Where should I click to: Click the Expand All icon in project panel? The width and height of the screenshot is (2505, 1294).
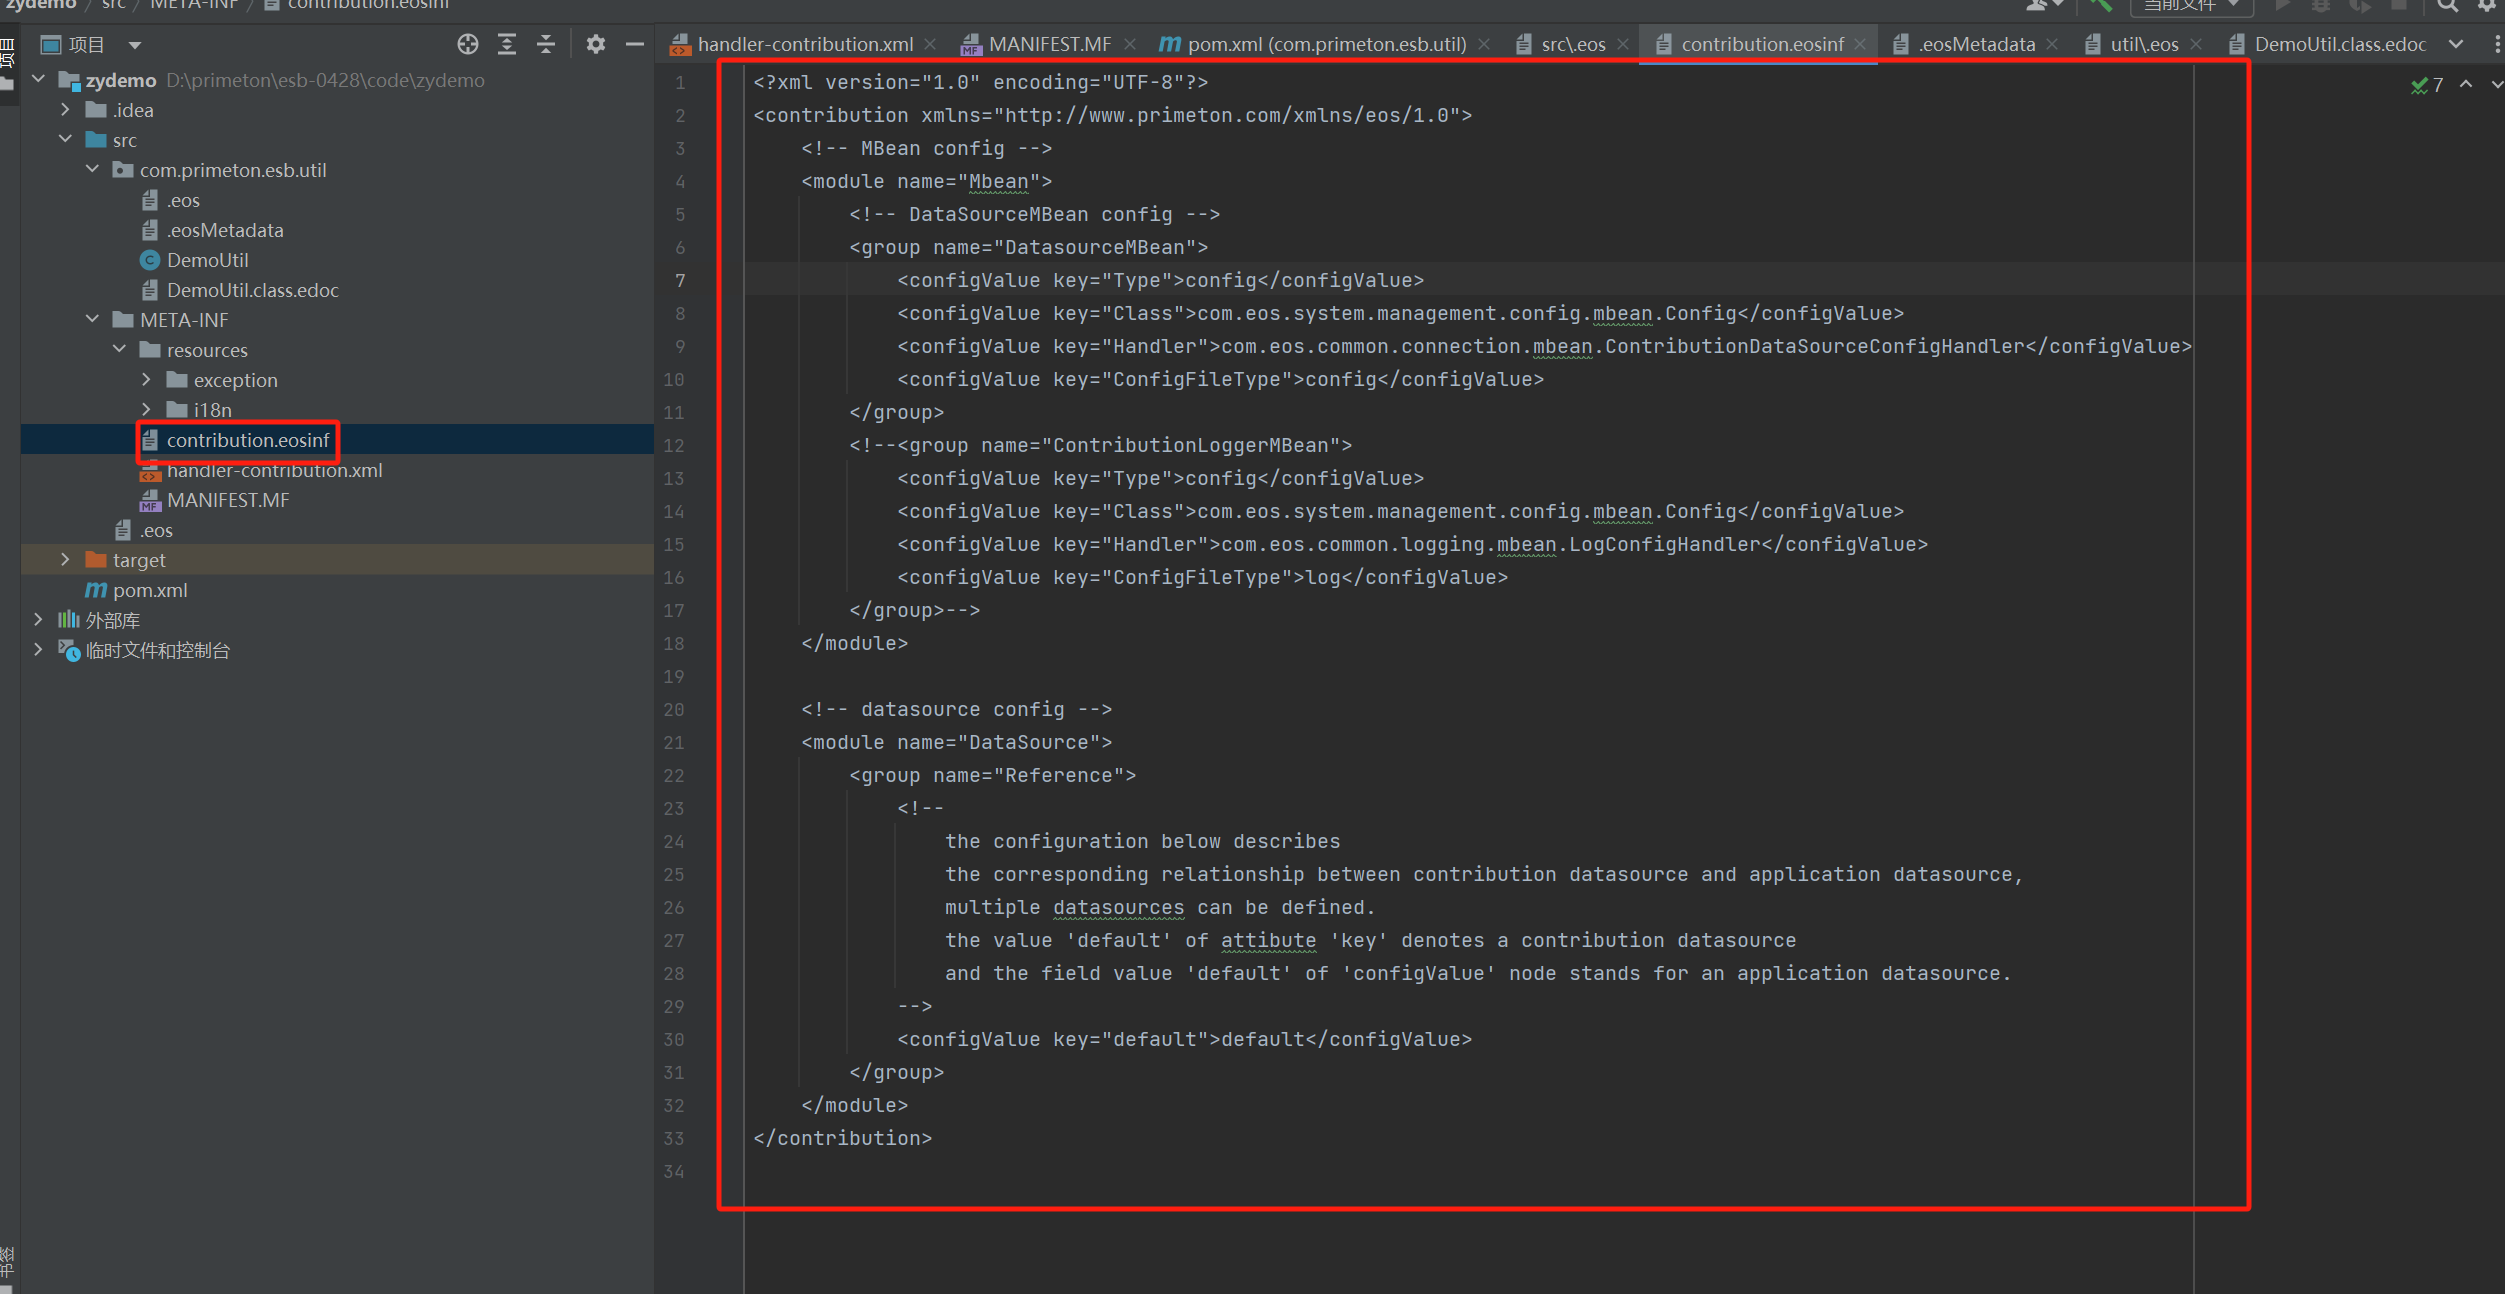pos(507,44)
